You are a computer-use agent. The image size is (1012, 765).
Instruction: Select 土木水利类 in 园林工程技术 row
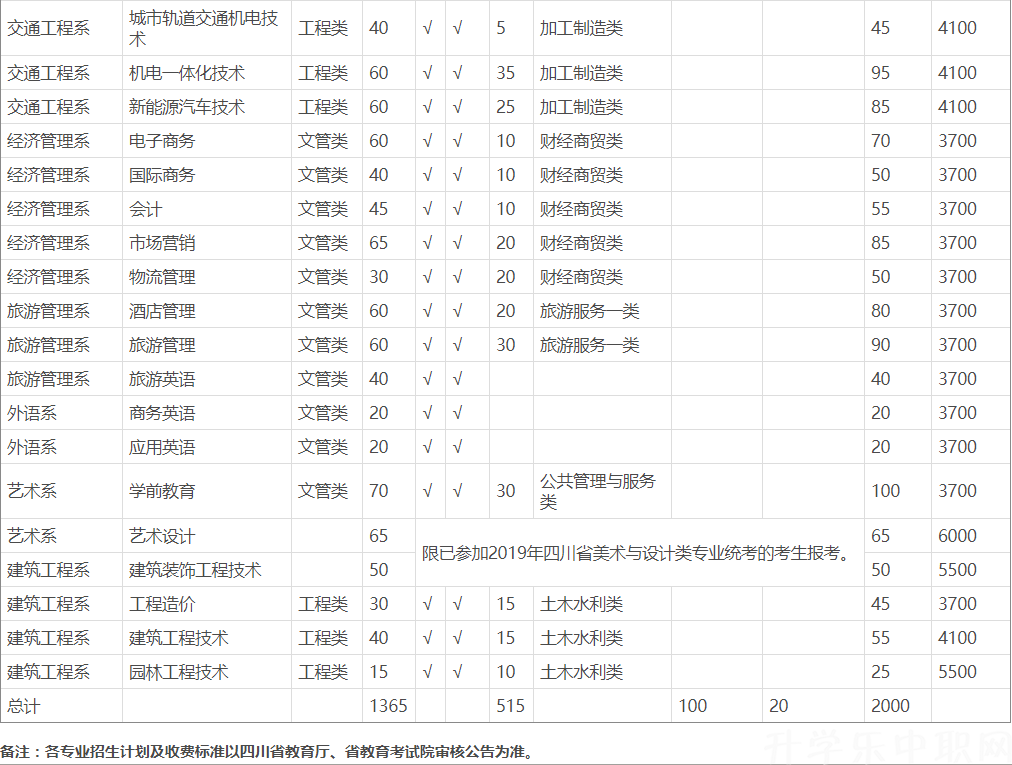tap(602, 672)
